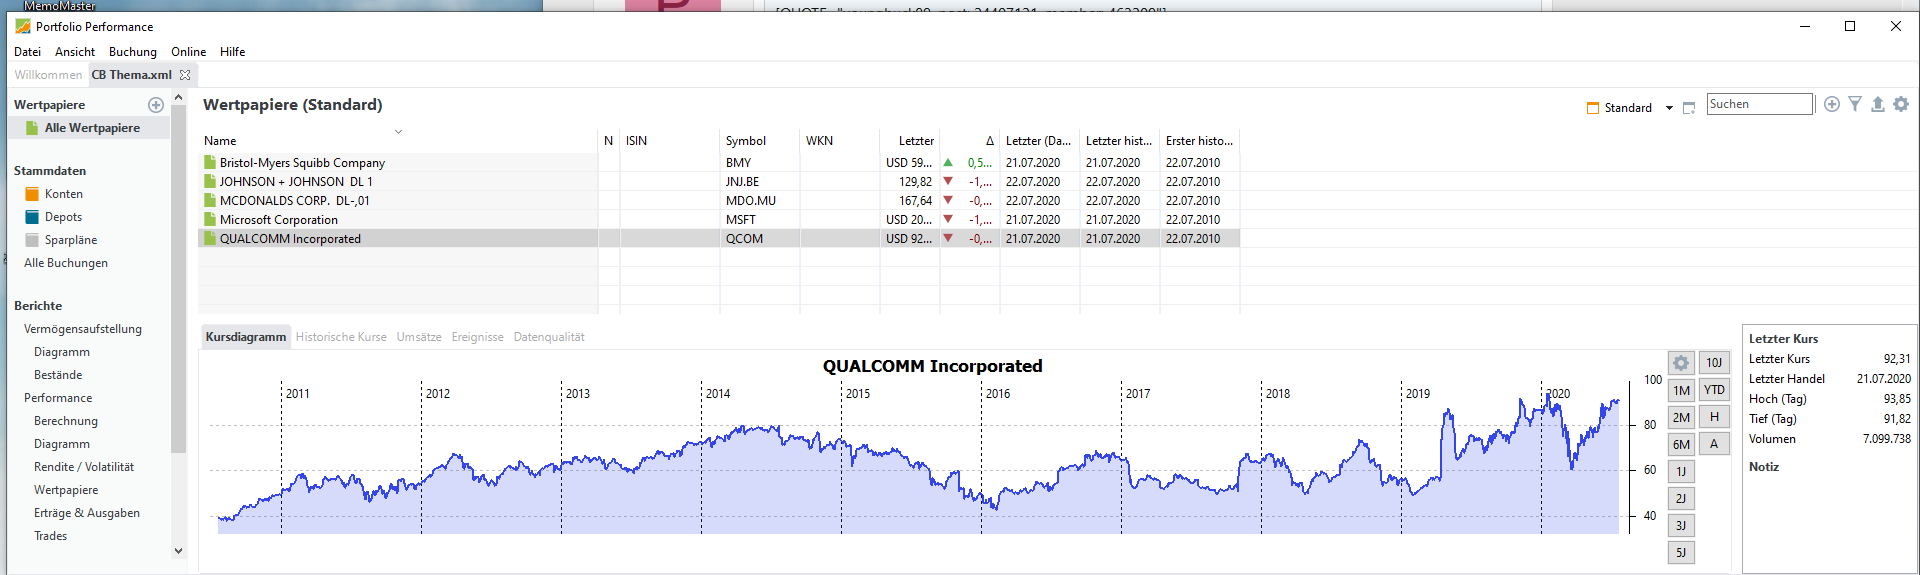Set chart range to 2M

coord(1681,417)
